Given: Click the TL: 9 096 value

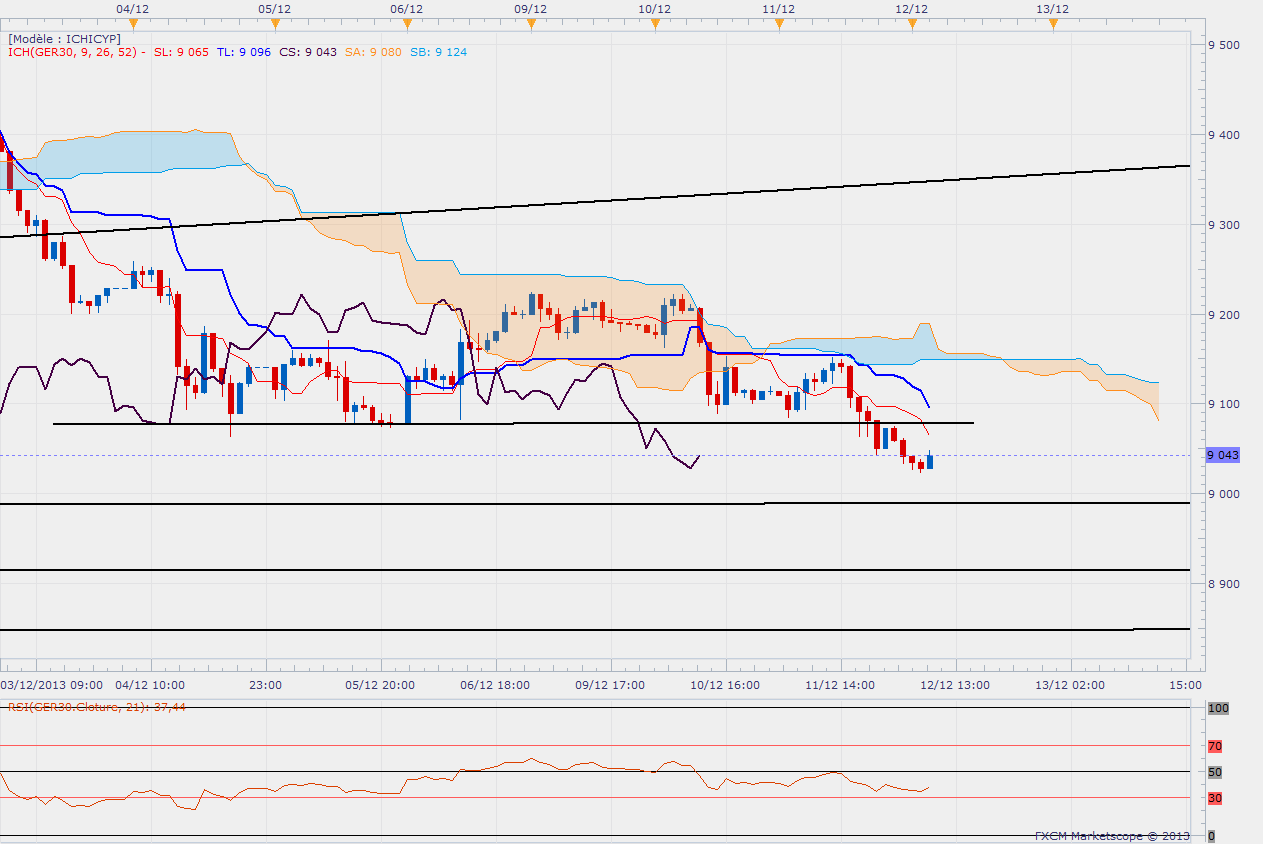Looking at the screenshot, I should click(x=244, y=52).
